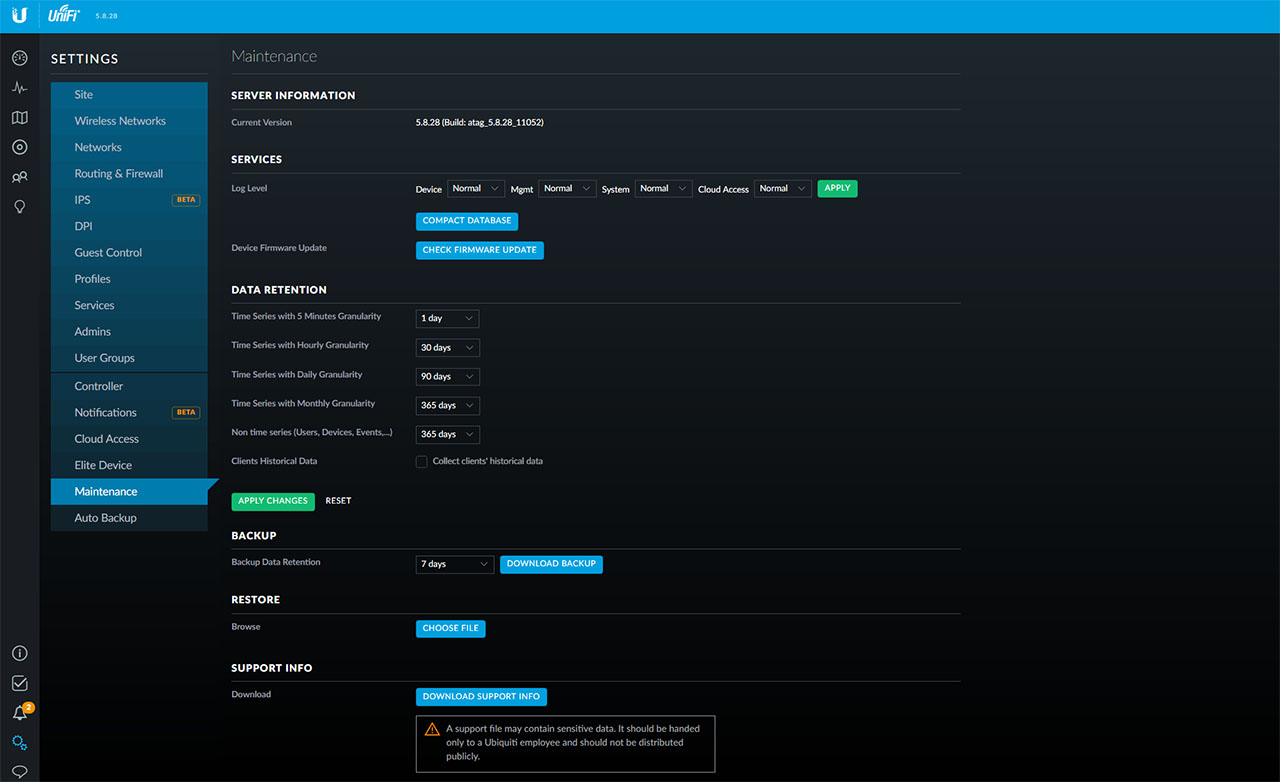The image size is (1280, 782).
Task: Go to Auto Backup settings
Action: (x=129, y=518)
